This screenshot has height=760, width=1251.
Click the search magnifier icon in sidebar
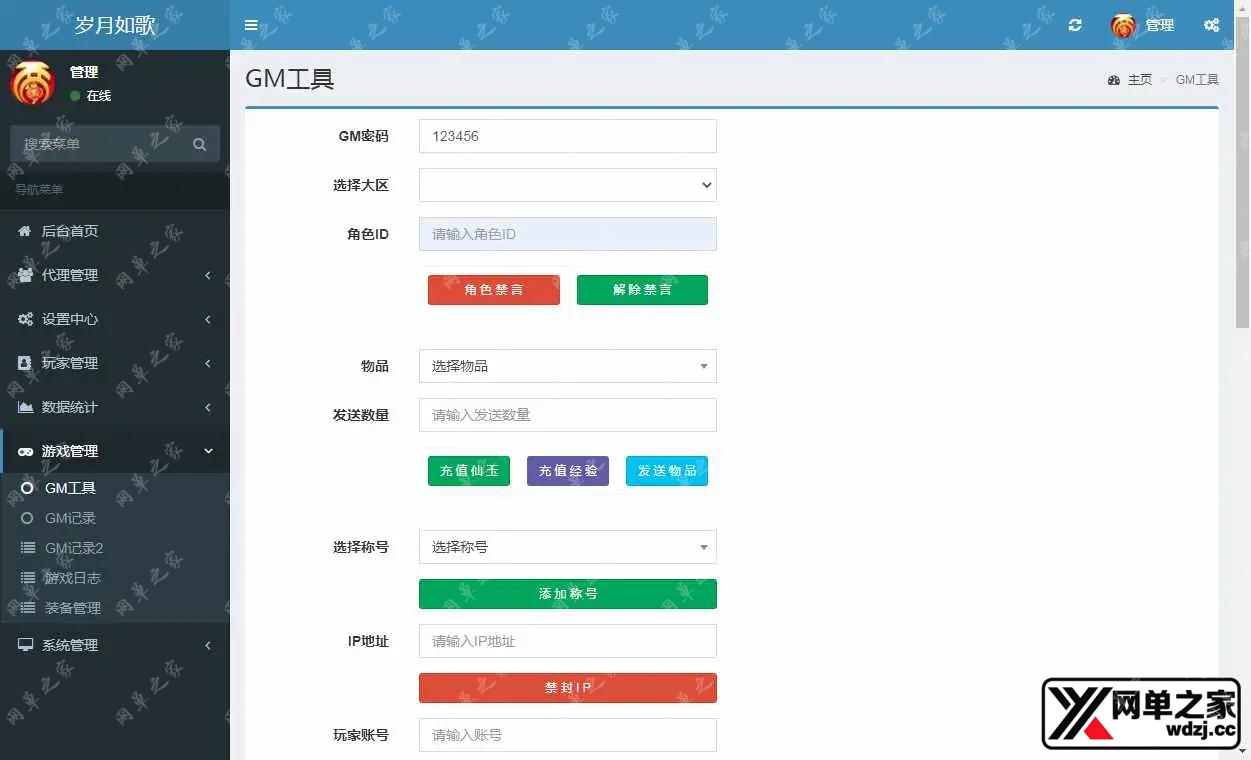click(x=199, y=145)
